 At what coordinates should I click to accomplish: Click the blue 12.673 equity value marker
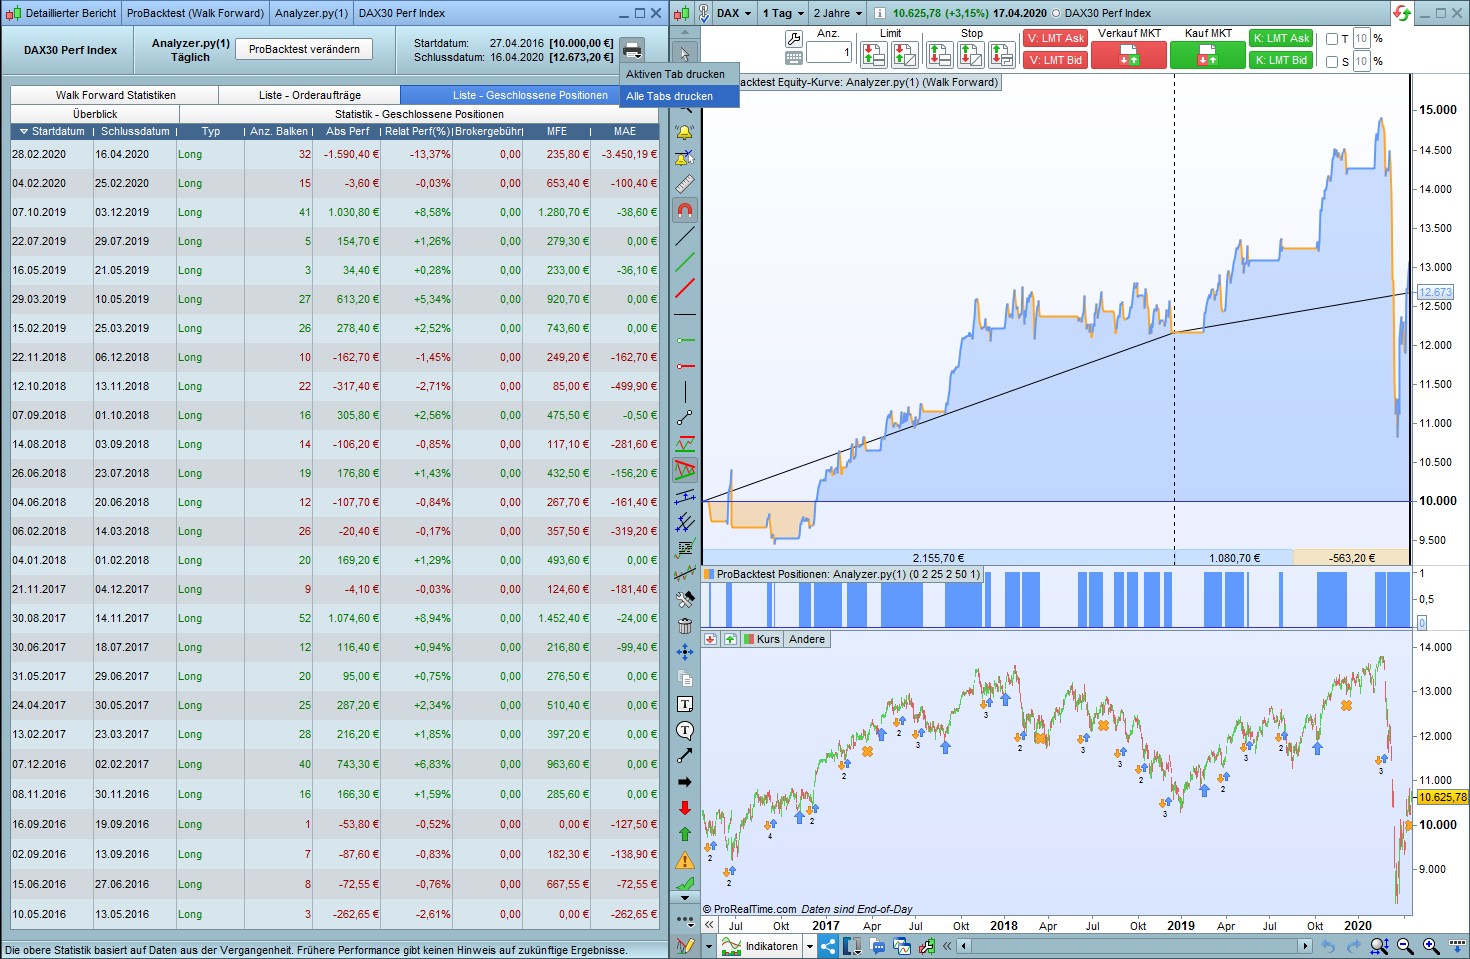1435,292
